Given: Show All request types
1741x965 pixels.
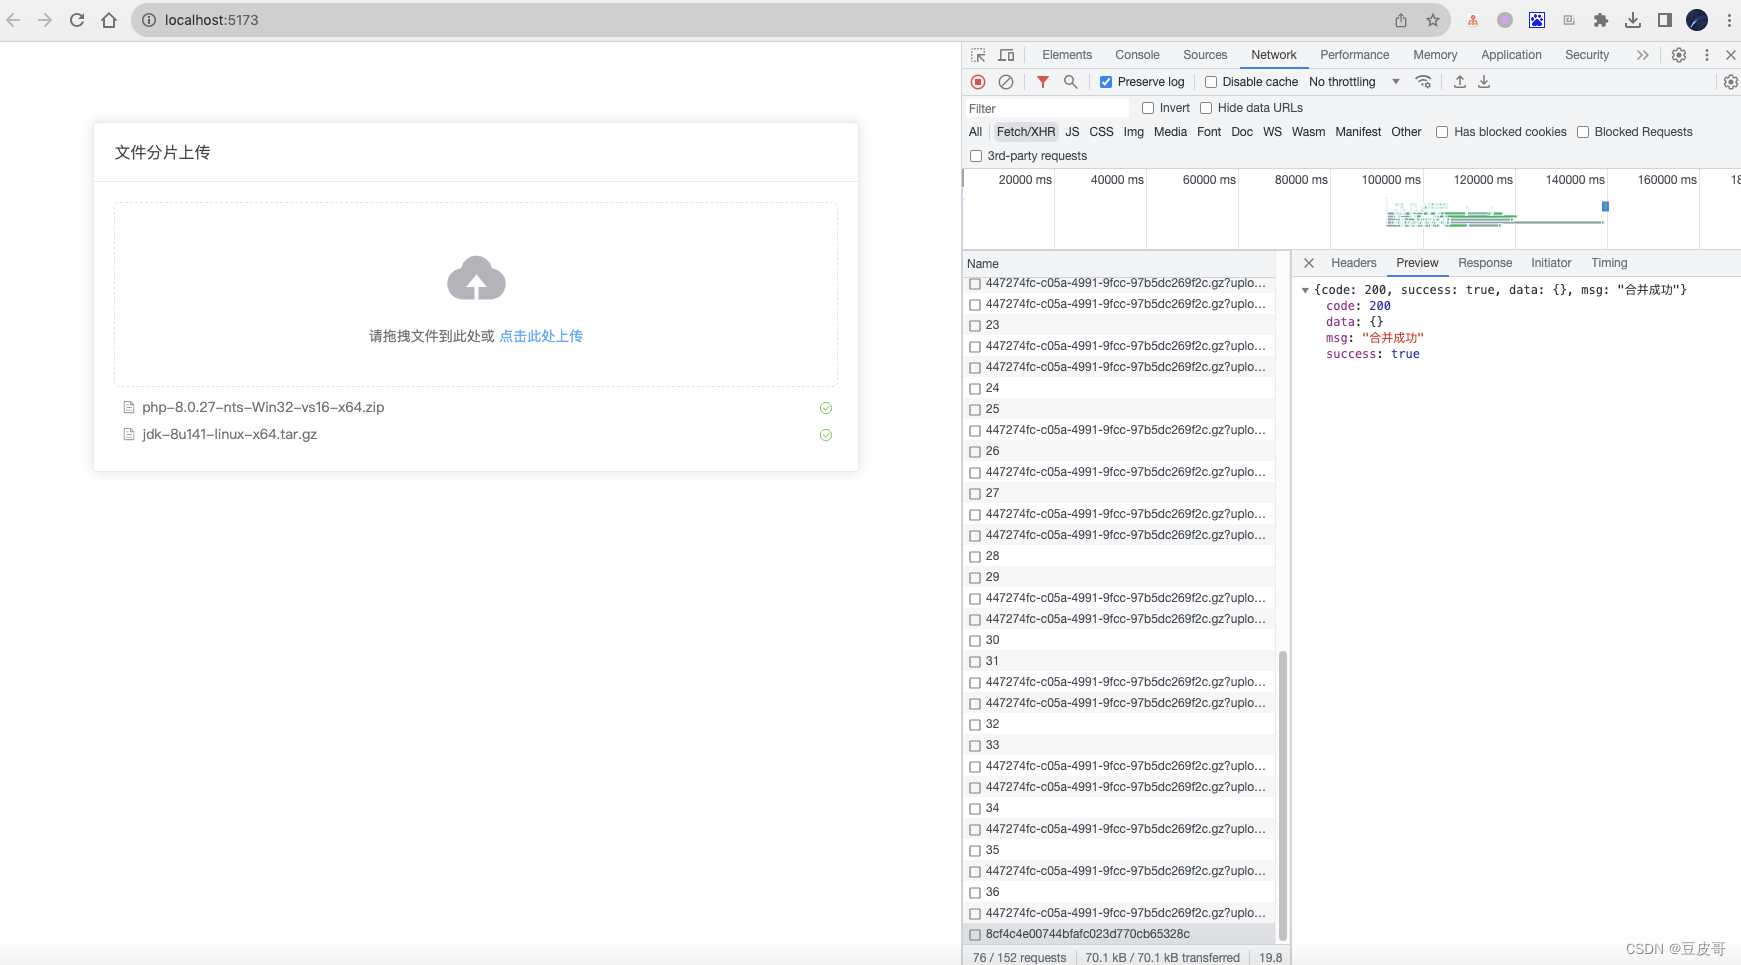Looking at the screenshot, I should 975,132.
